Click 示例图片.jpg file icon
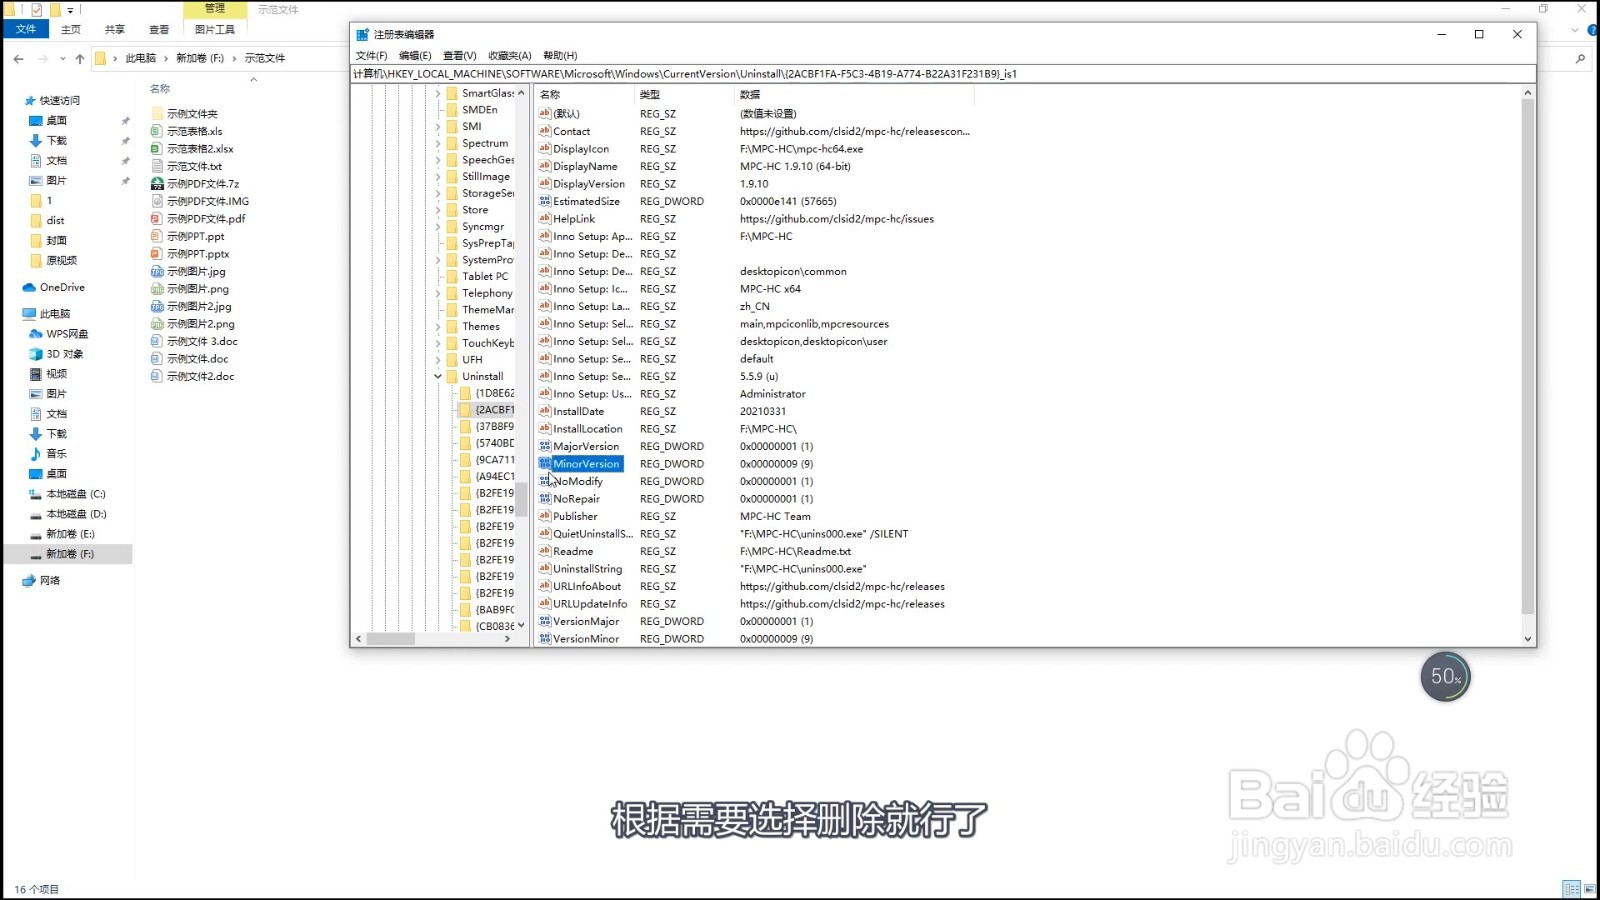The height and width of the screenshot is (900, 1600). 157,272
